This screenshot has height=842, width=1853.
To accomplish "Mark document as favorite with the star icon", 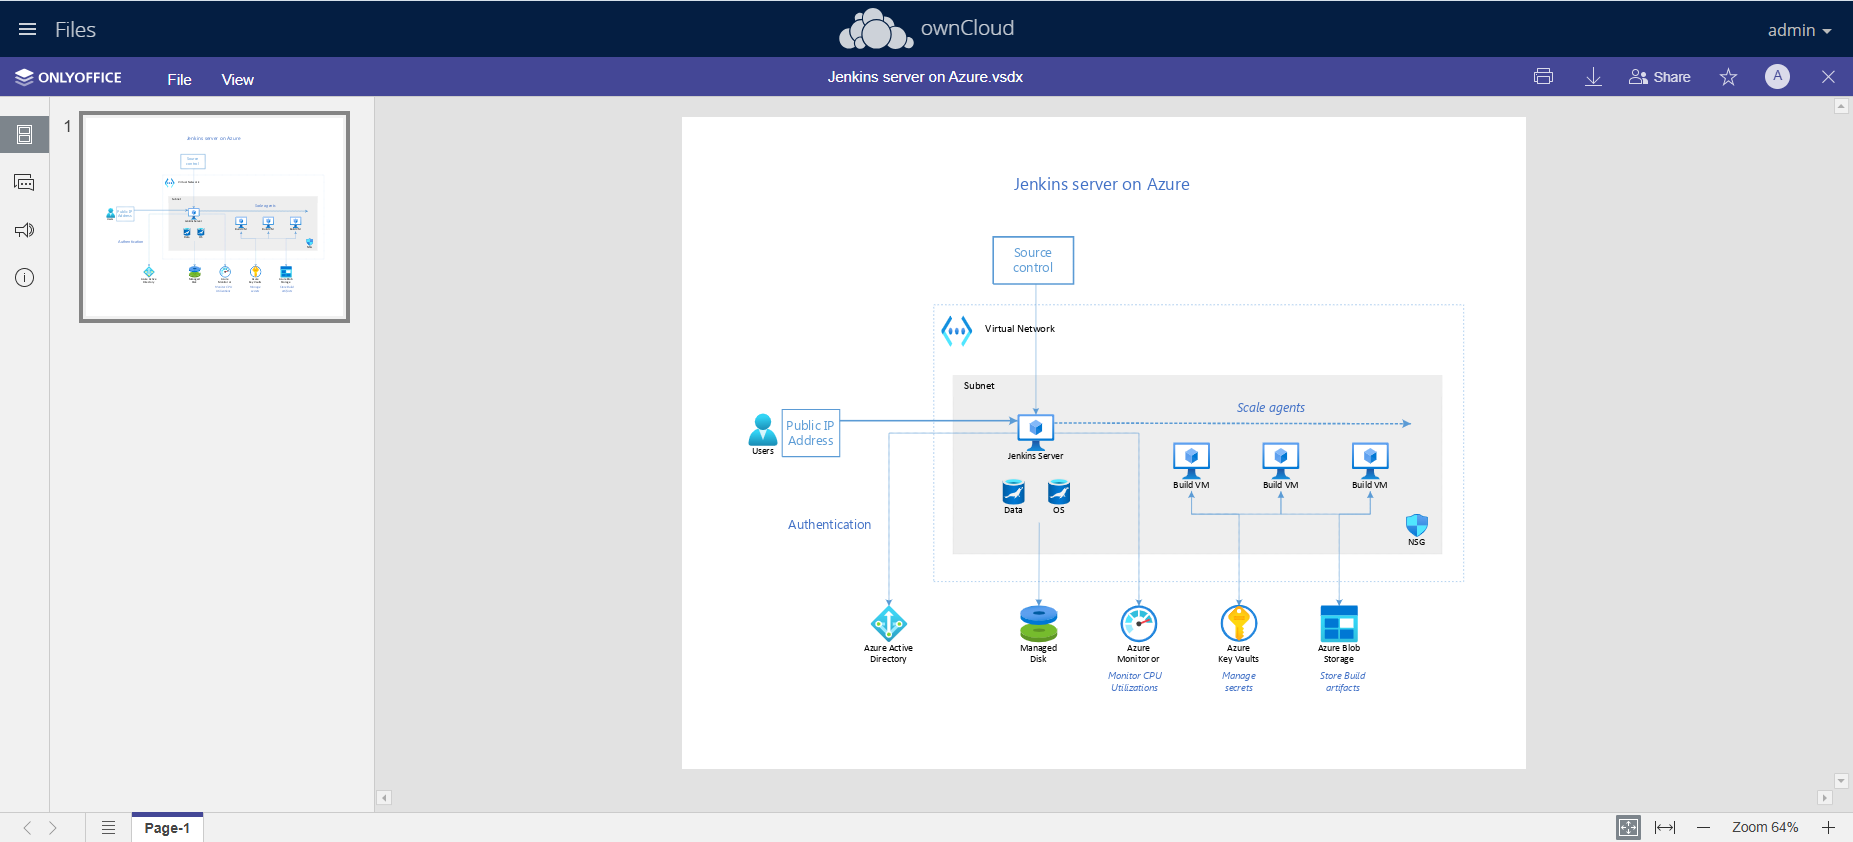I will [x=1728, y=77].
